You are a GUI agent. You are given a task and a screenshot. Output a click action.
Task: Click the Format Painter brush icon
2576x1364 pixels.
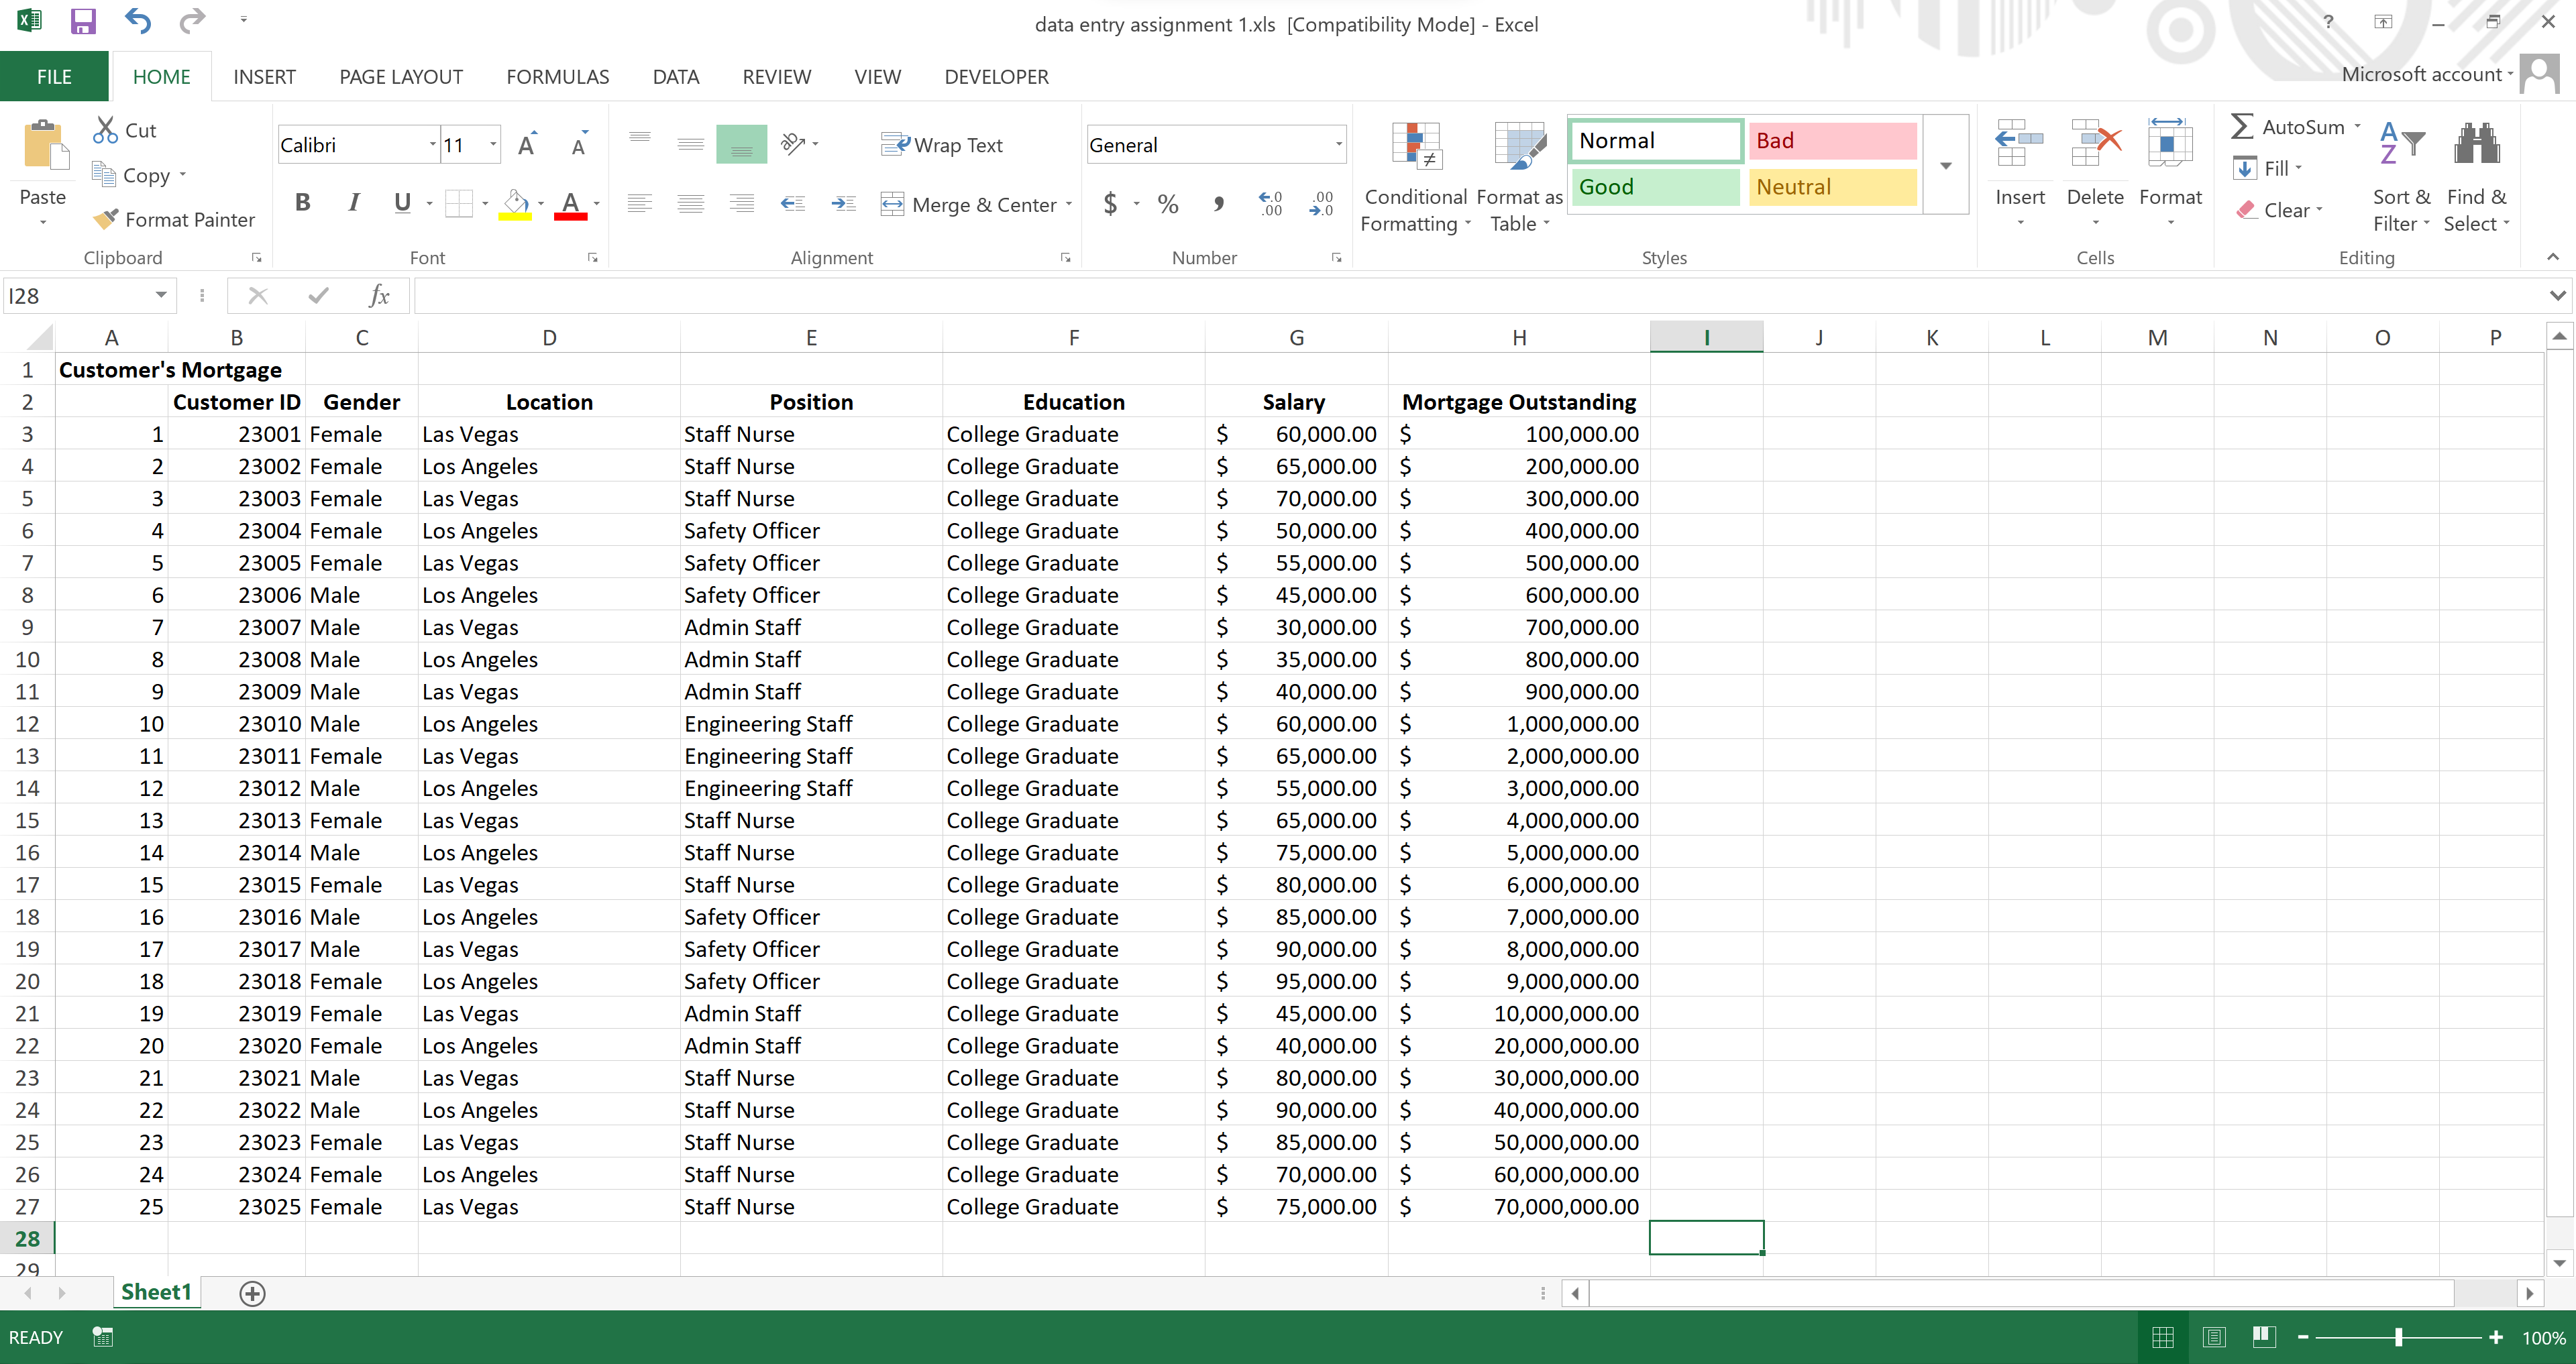[106, 219]
